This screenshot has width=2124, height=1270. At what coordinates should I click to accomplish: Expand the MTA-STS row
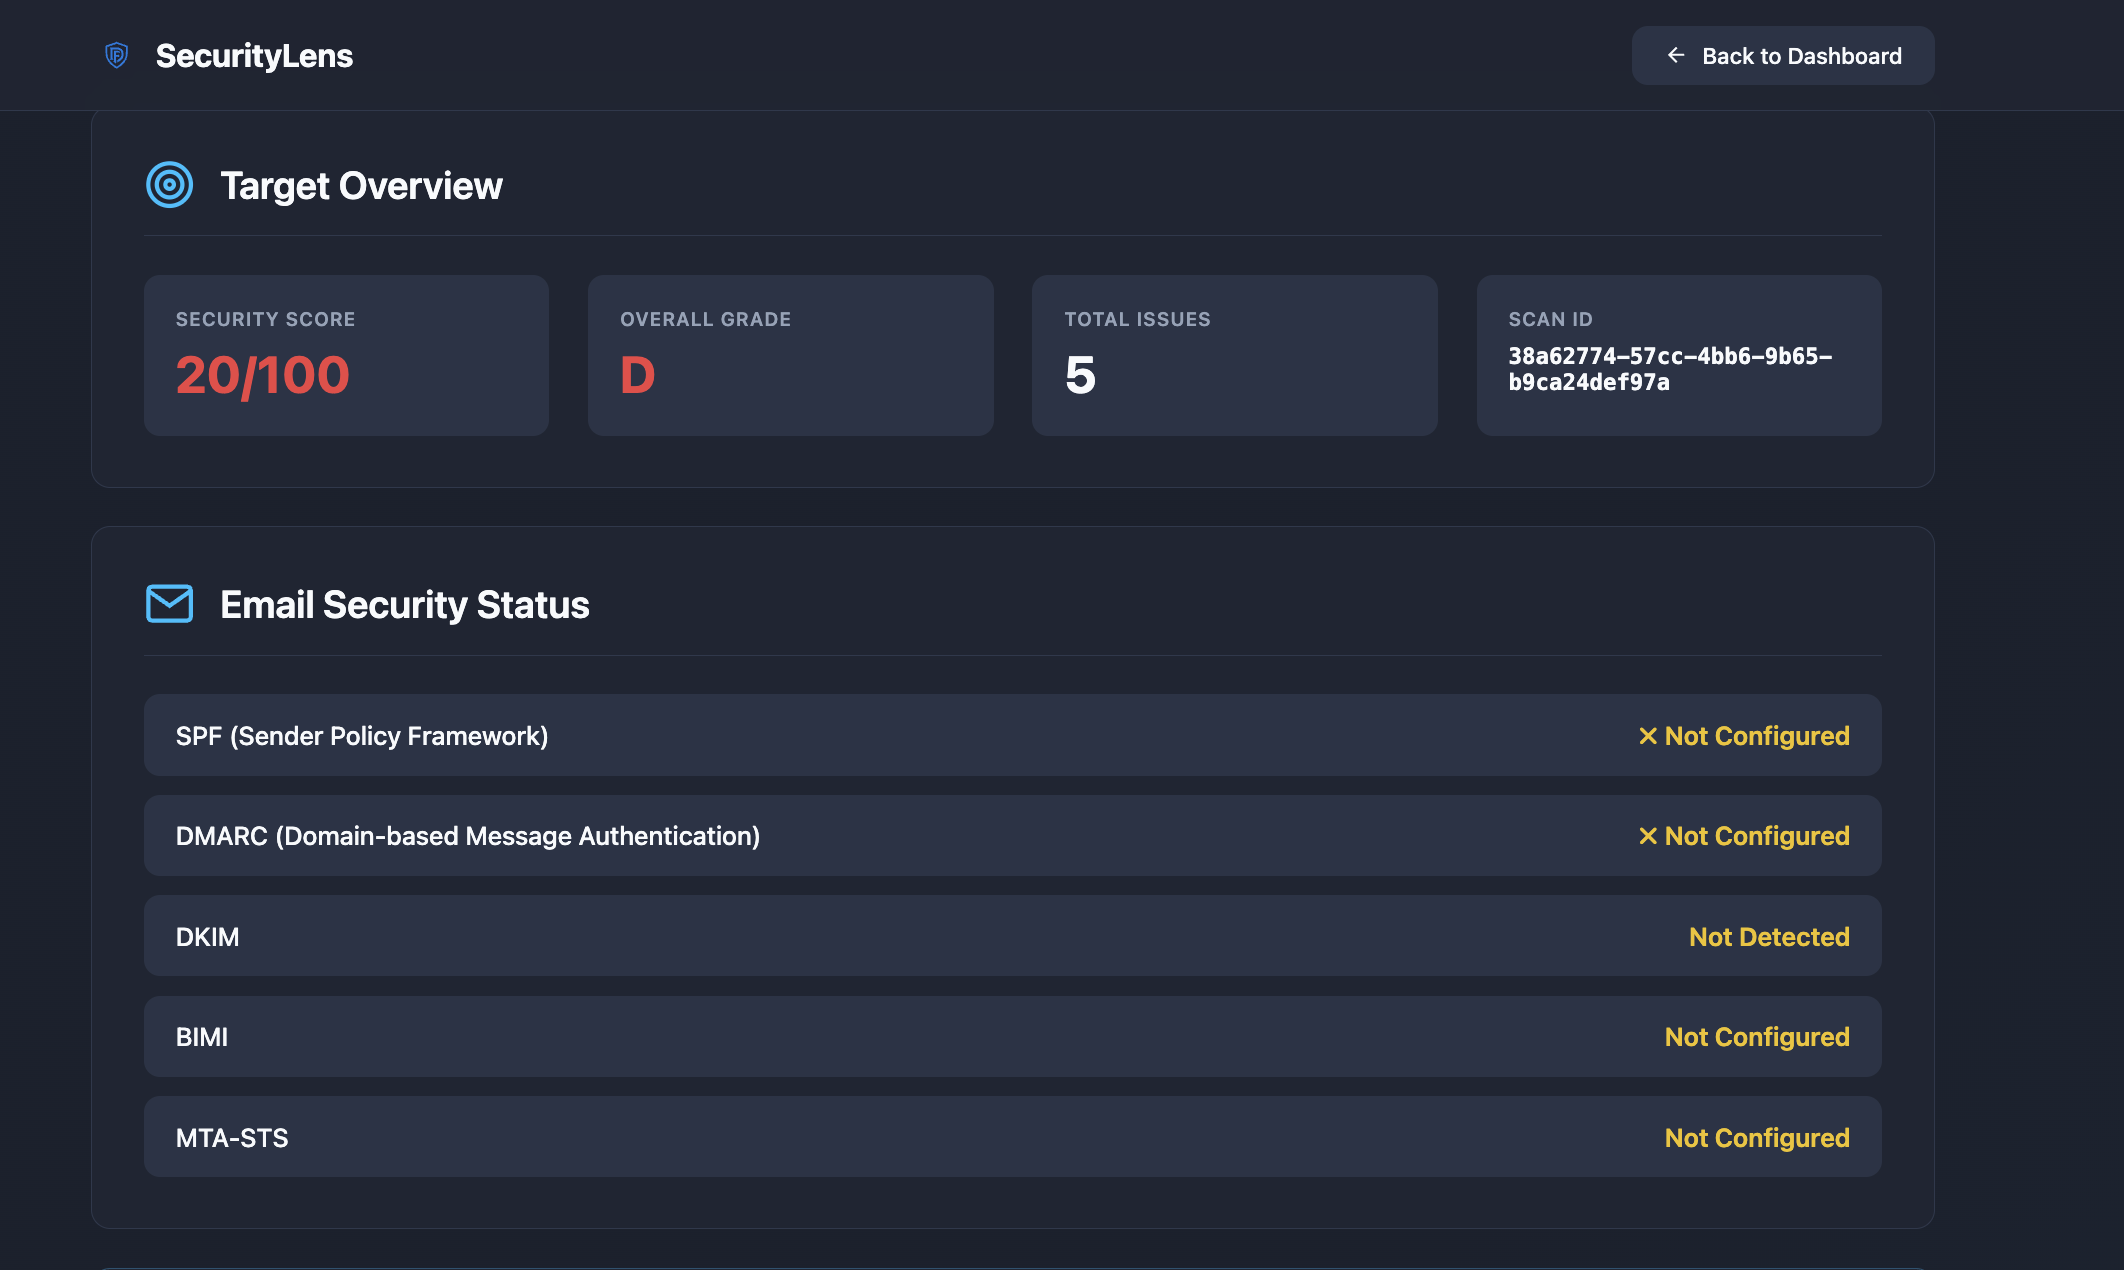[x=1013, y=1137]
